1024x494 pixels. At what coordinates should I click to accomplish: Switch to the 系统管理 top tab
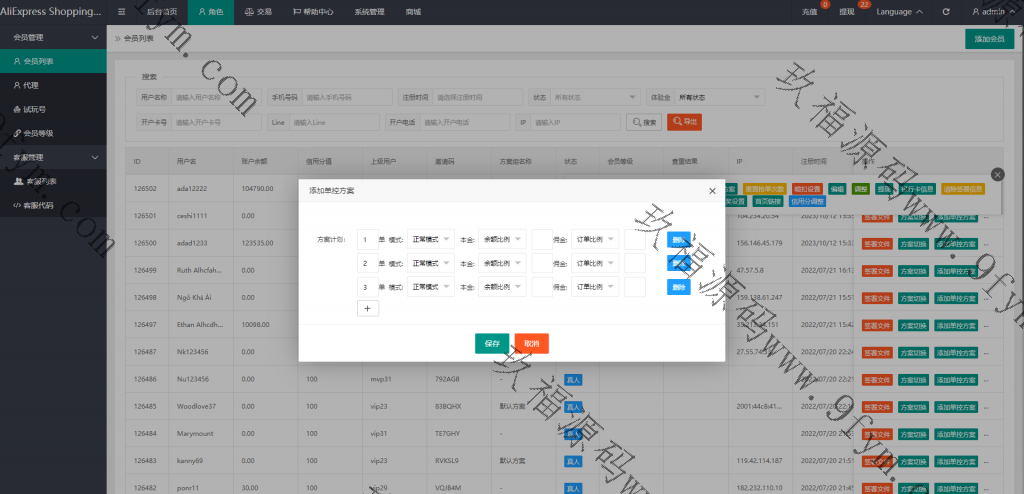pyautogui.click(x=368, y=12)
